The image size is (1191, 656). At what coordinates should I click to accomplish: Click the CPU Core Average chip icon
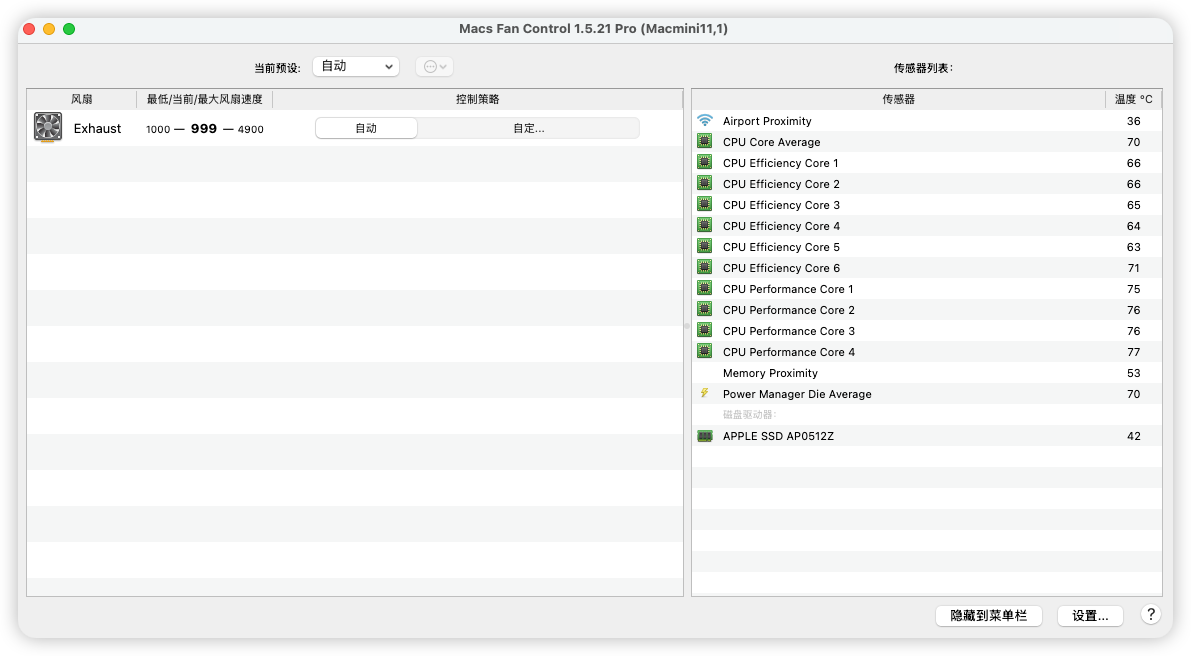tap(705, 142)
